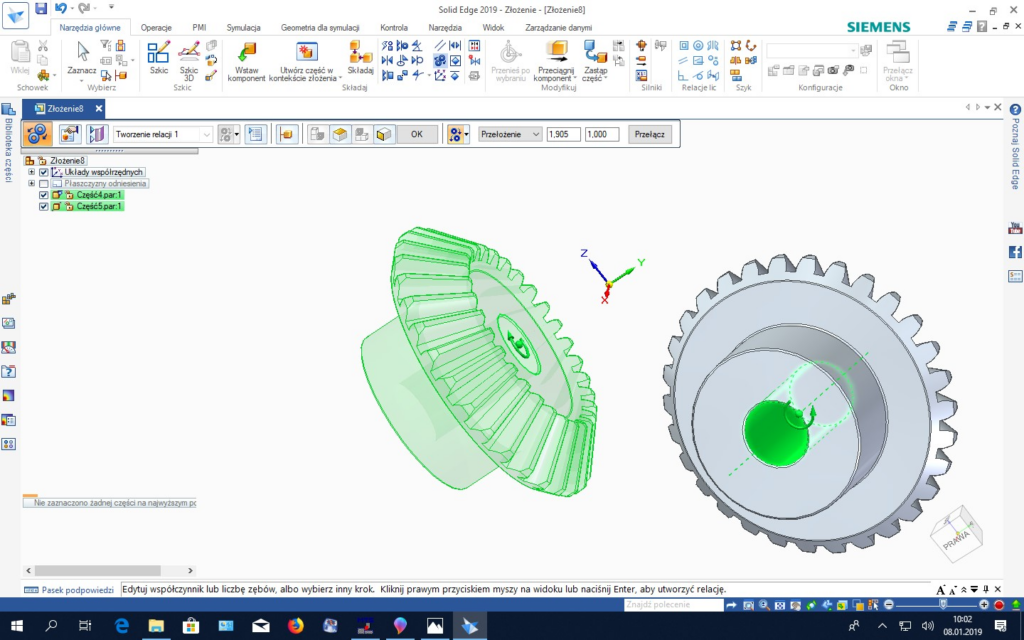Image resolution: width=1024 pixels, height=640 pixels.
Task: Switch to Symulacja ribbon tab
Action: 244,27
